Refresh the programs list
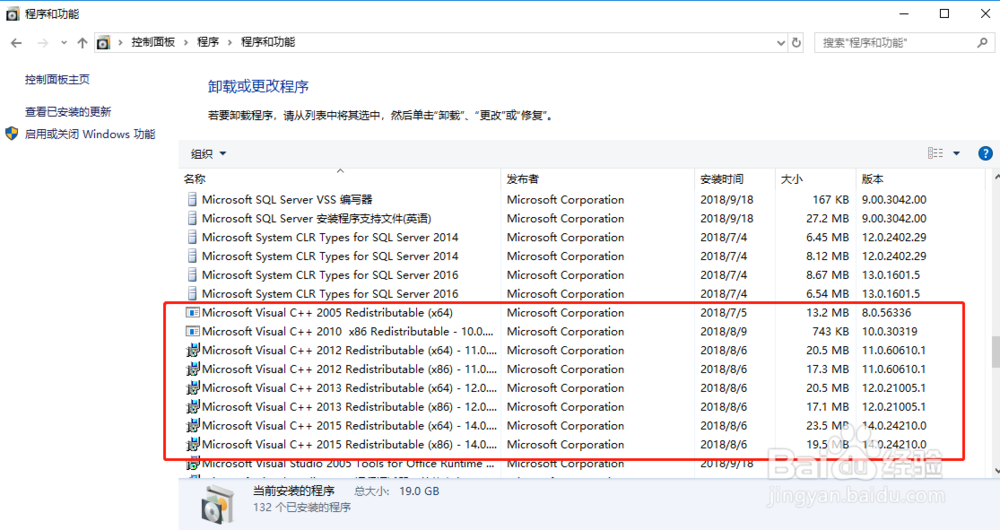Screen dimensions: 1000x530 (x=797, y=43)
